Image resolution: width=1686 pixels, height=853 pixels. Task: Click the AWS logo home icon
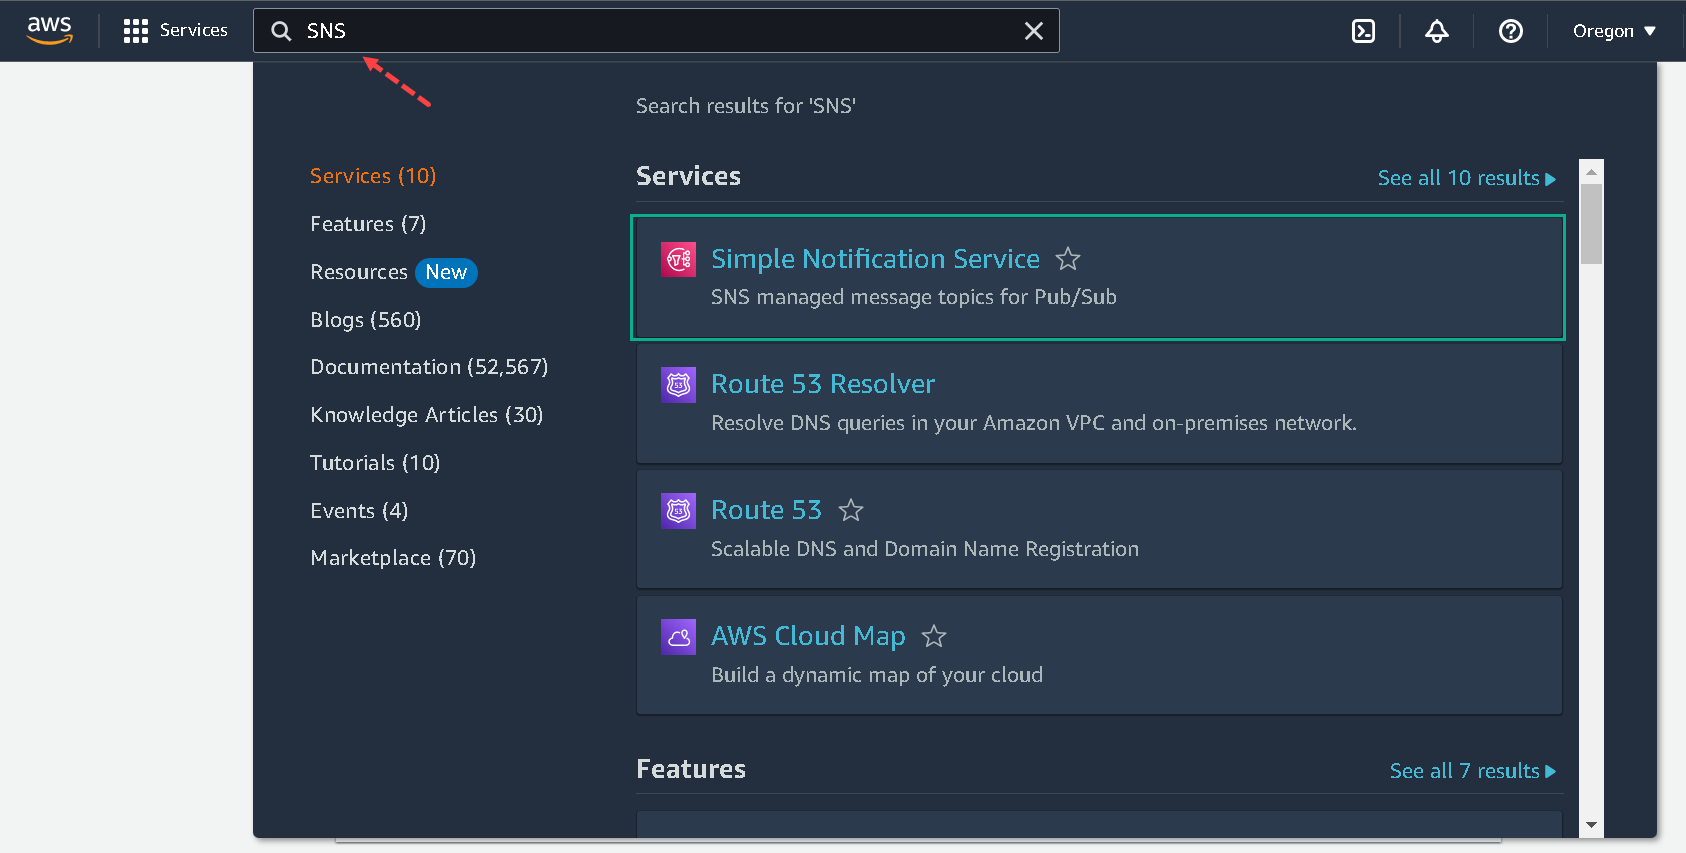click(49, 30)
